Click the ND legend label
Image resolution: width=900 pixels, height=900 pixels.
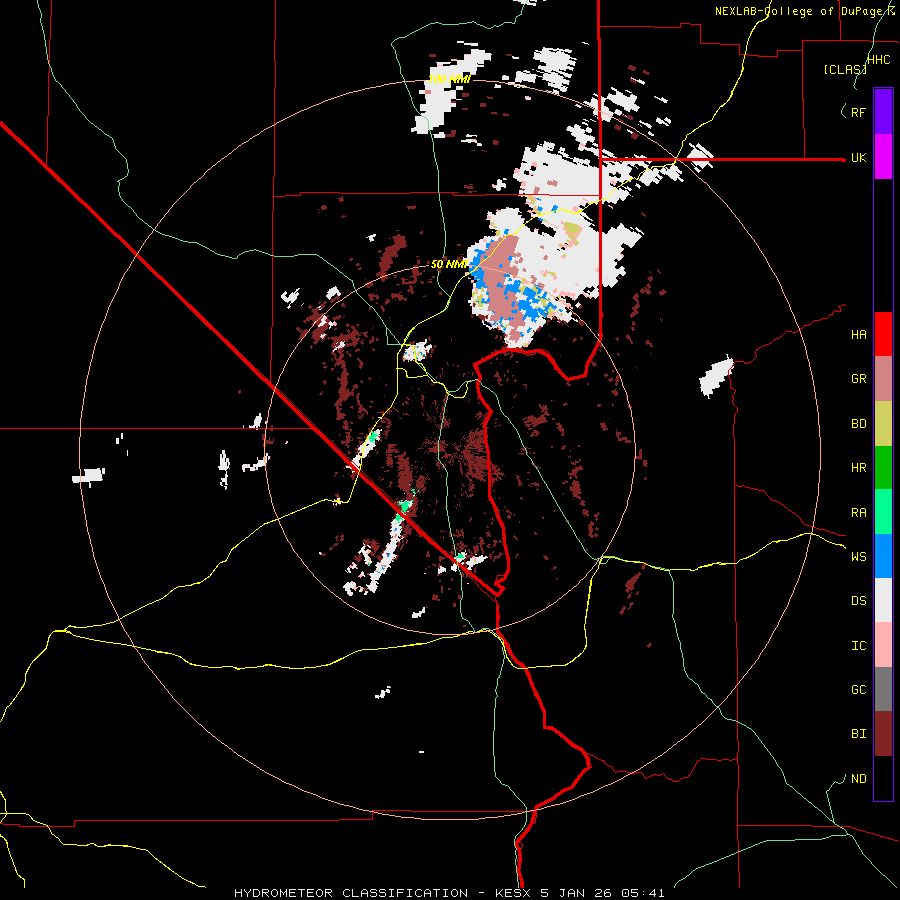858,779
